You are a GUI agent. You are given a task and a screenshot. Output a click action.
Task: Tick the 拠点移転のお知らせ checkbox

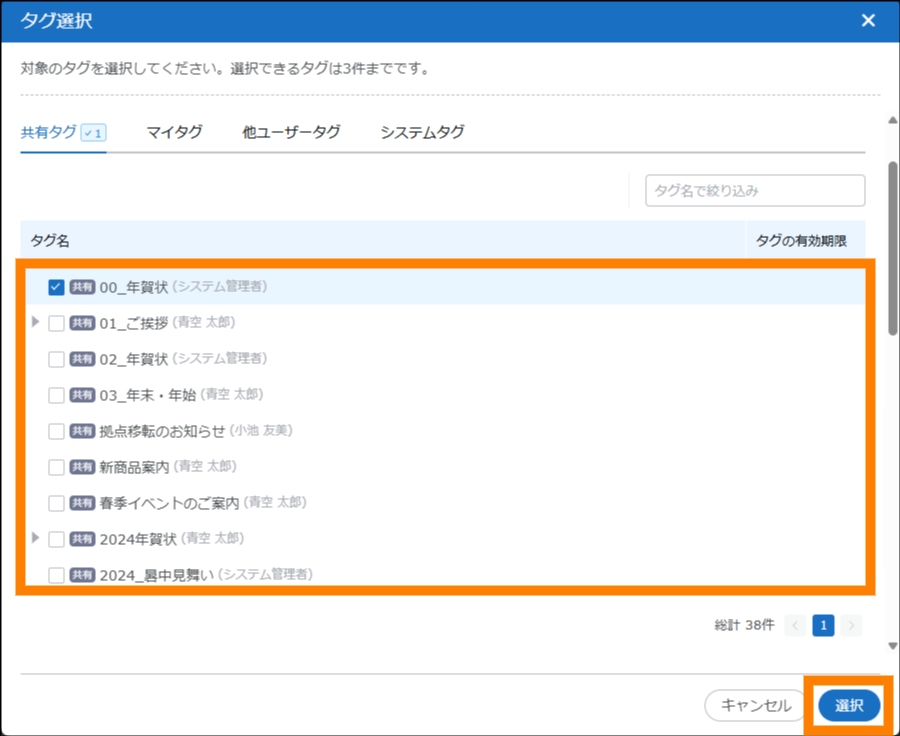point(57,431)
